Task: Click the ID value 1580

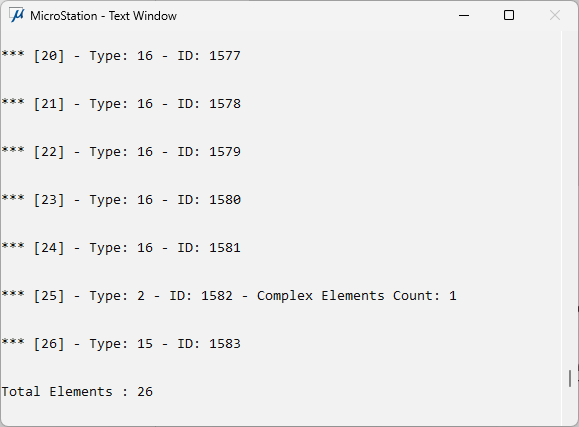Action: pos(225,200)
